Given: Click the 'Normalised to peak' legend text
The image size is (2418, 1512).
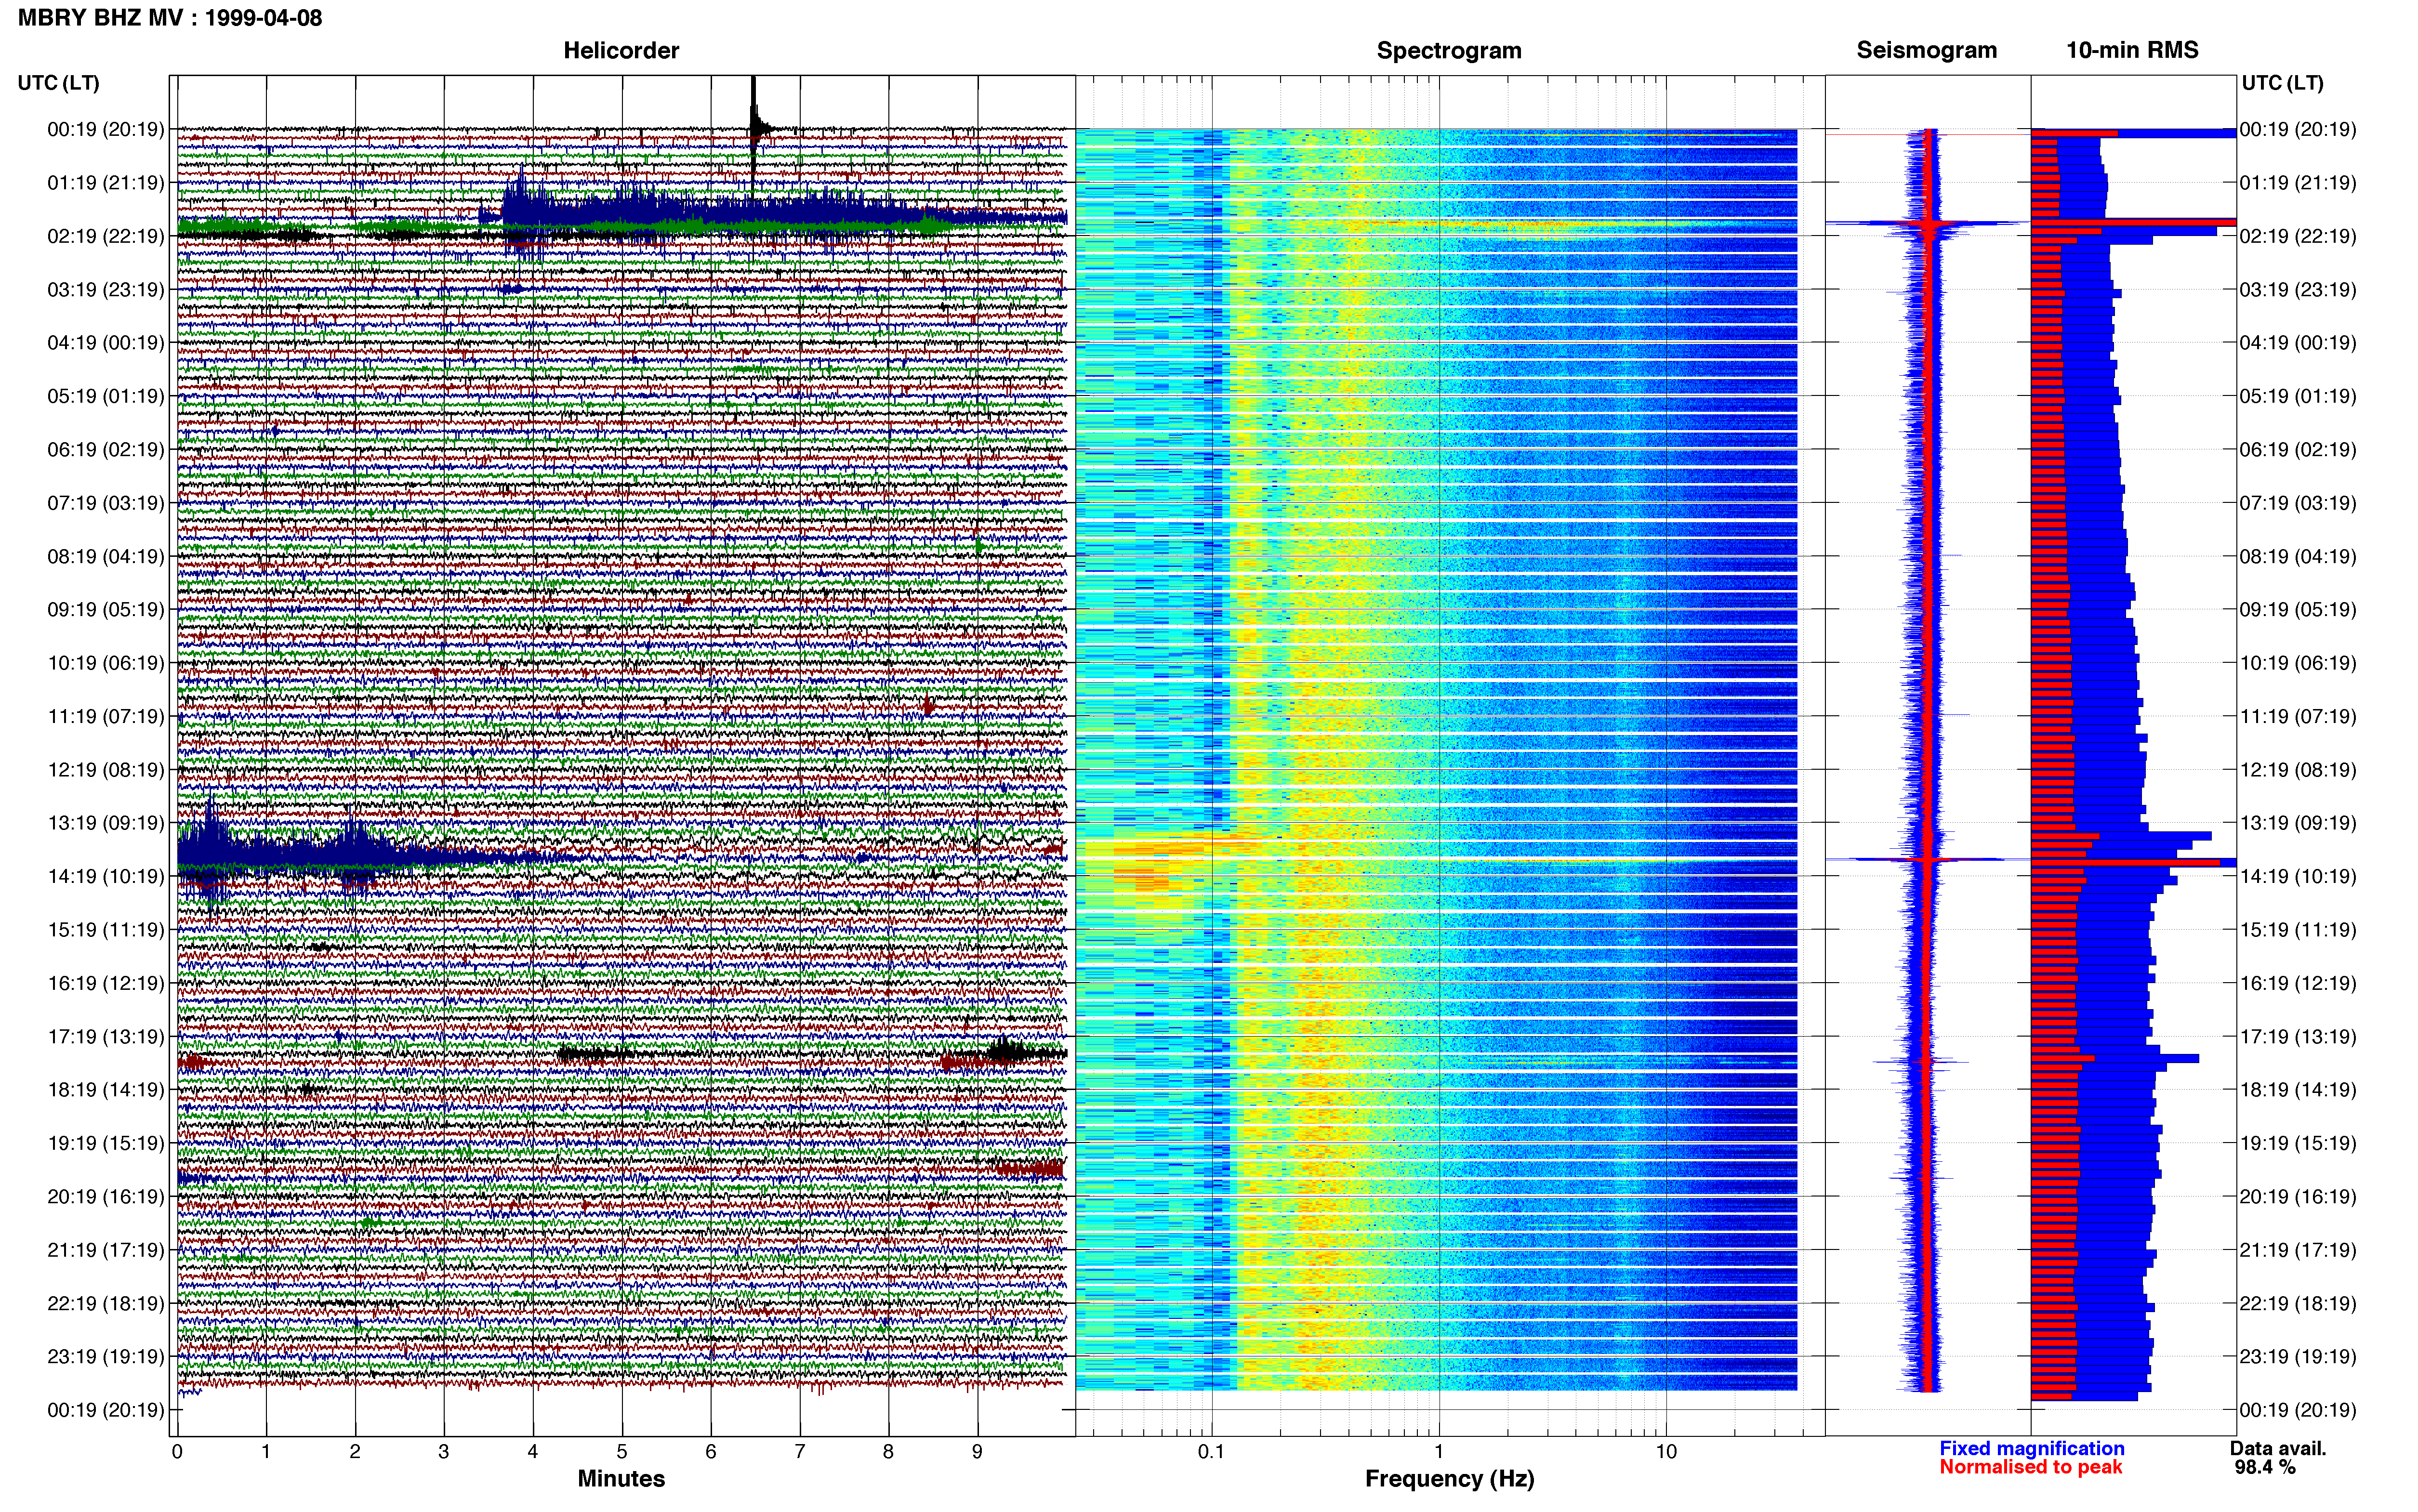Looking at the screenshot, I should pyautogui.click(x=2030, y=1467).
